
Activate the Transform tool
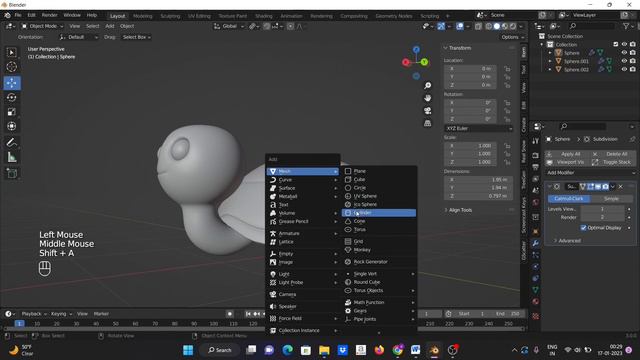[x=12, y=126]
